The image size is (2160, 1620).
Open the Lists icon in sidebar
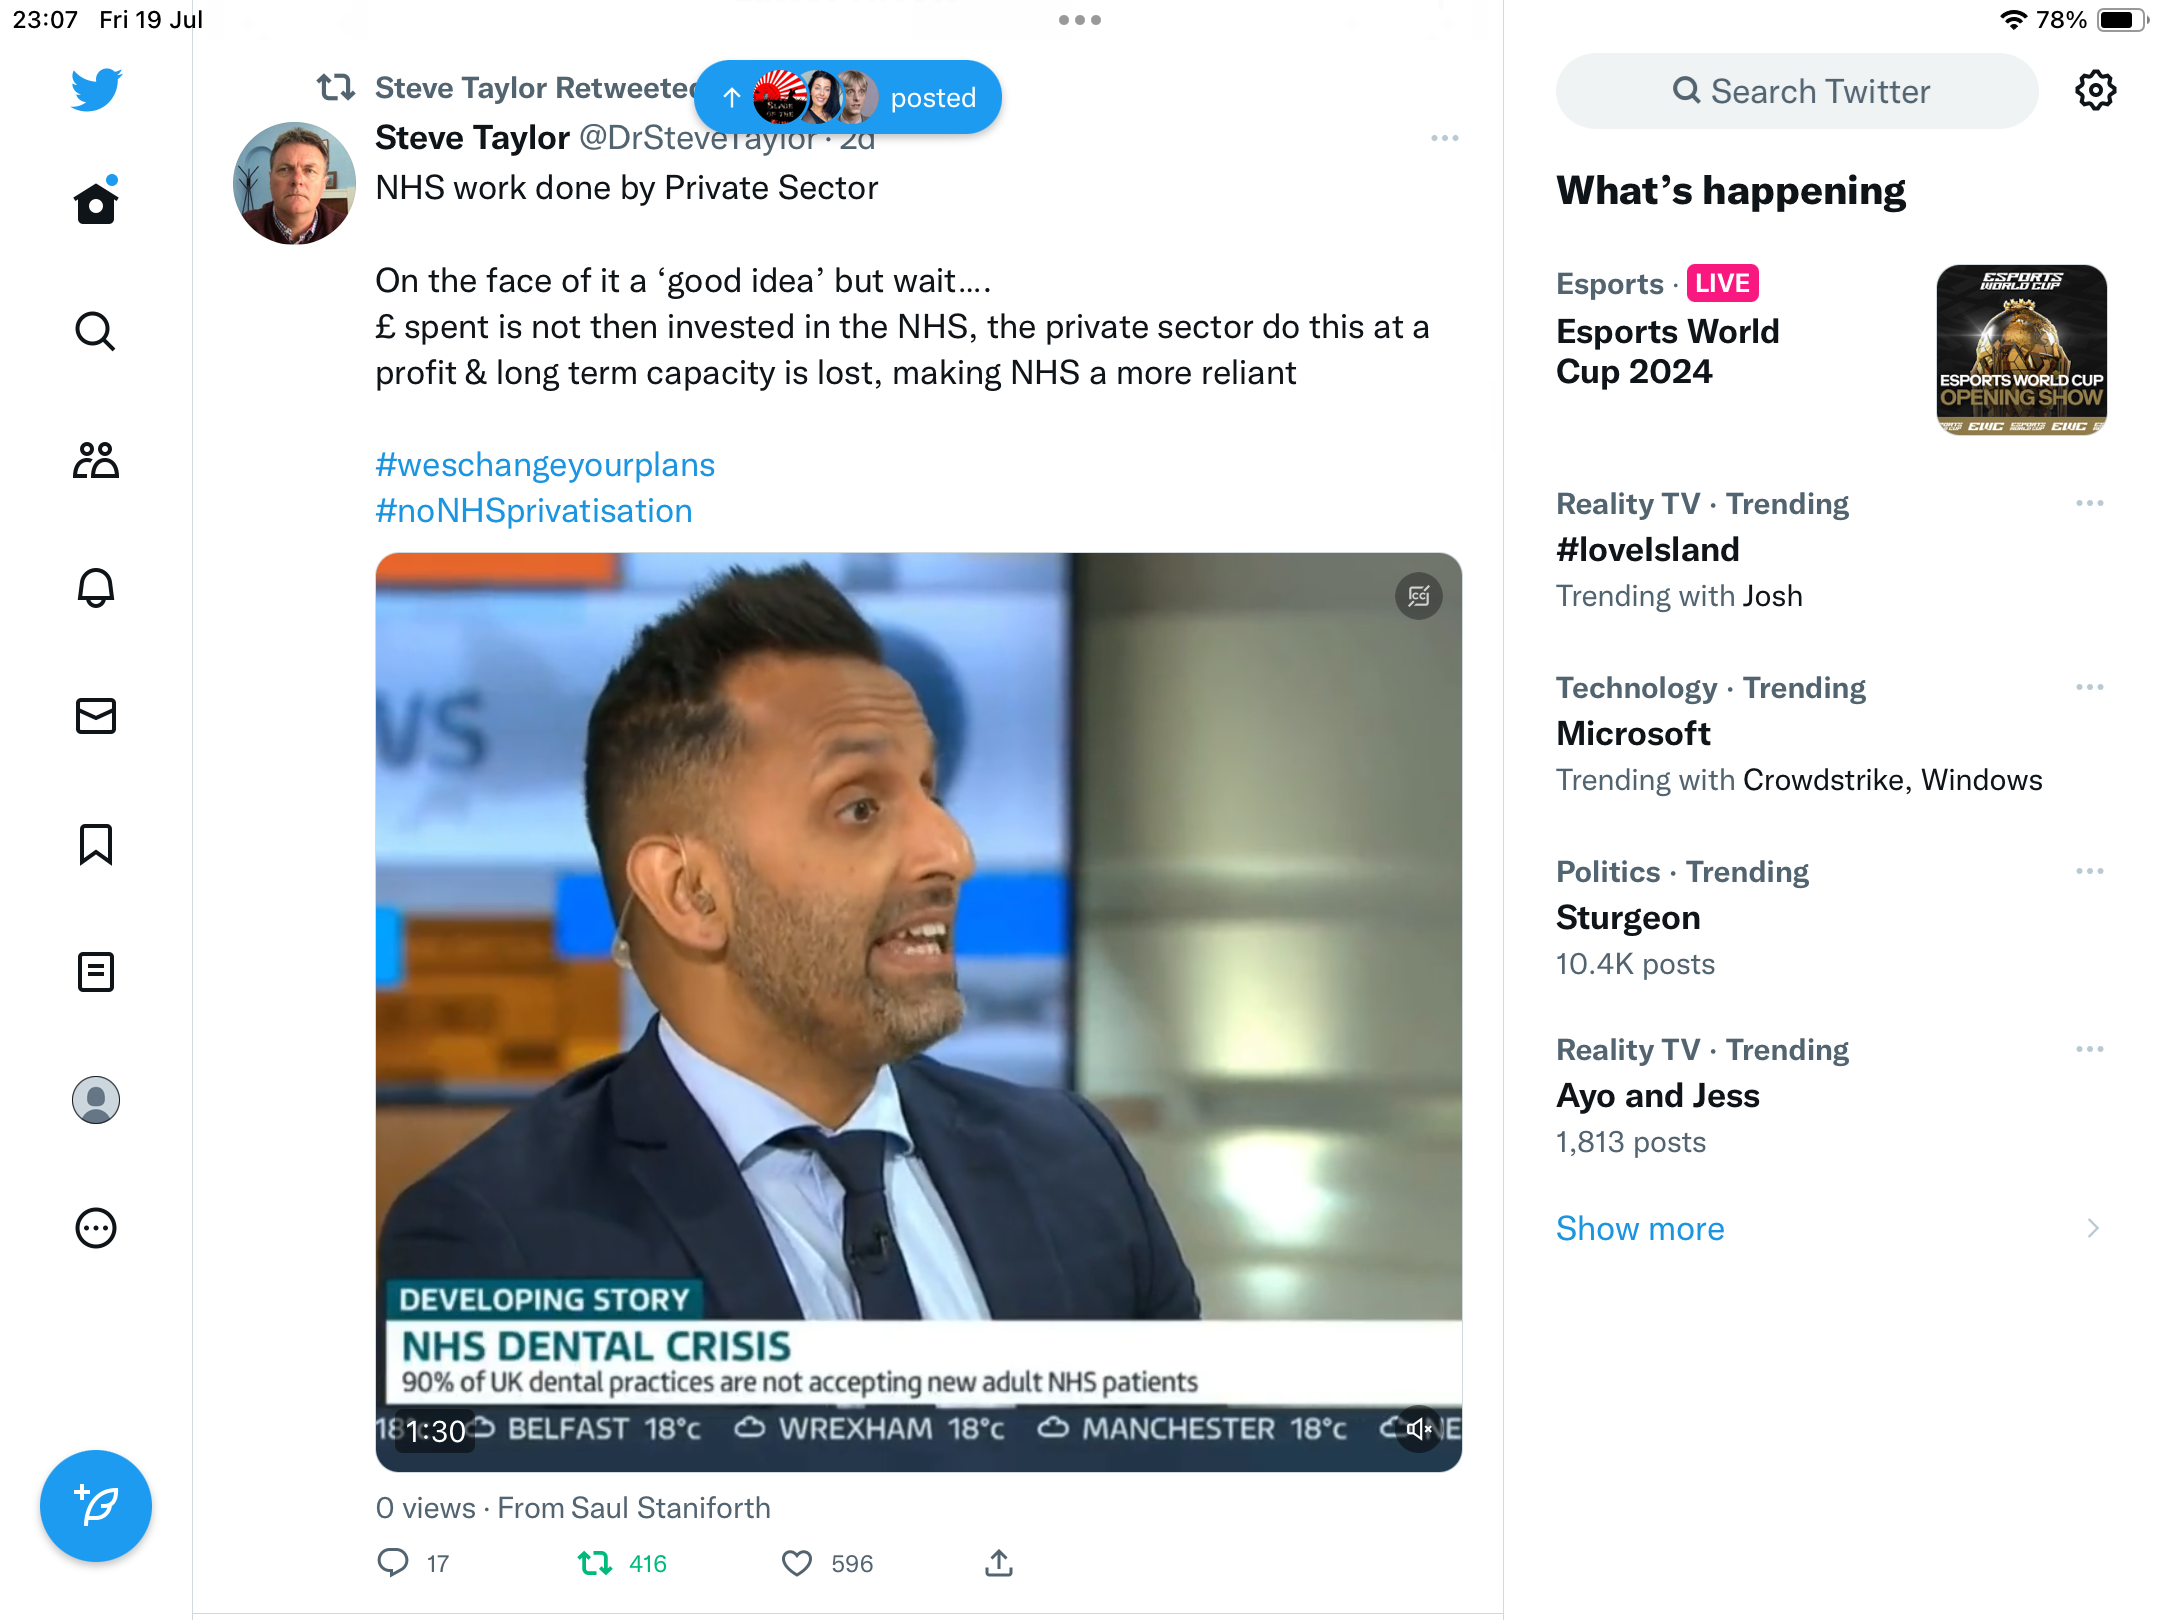tap(96, 972)
